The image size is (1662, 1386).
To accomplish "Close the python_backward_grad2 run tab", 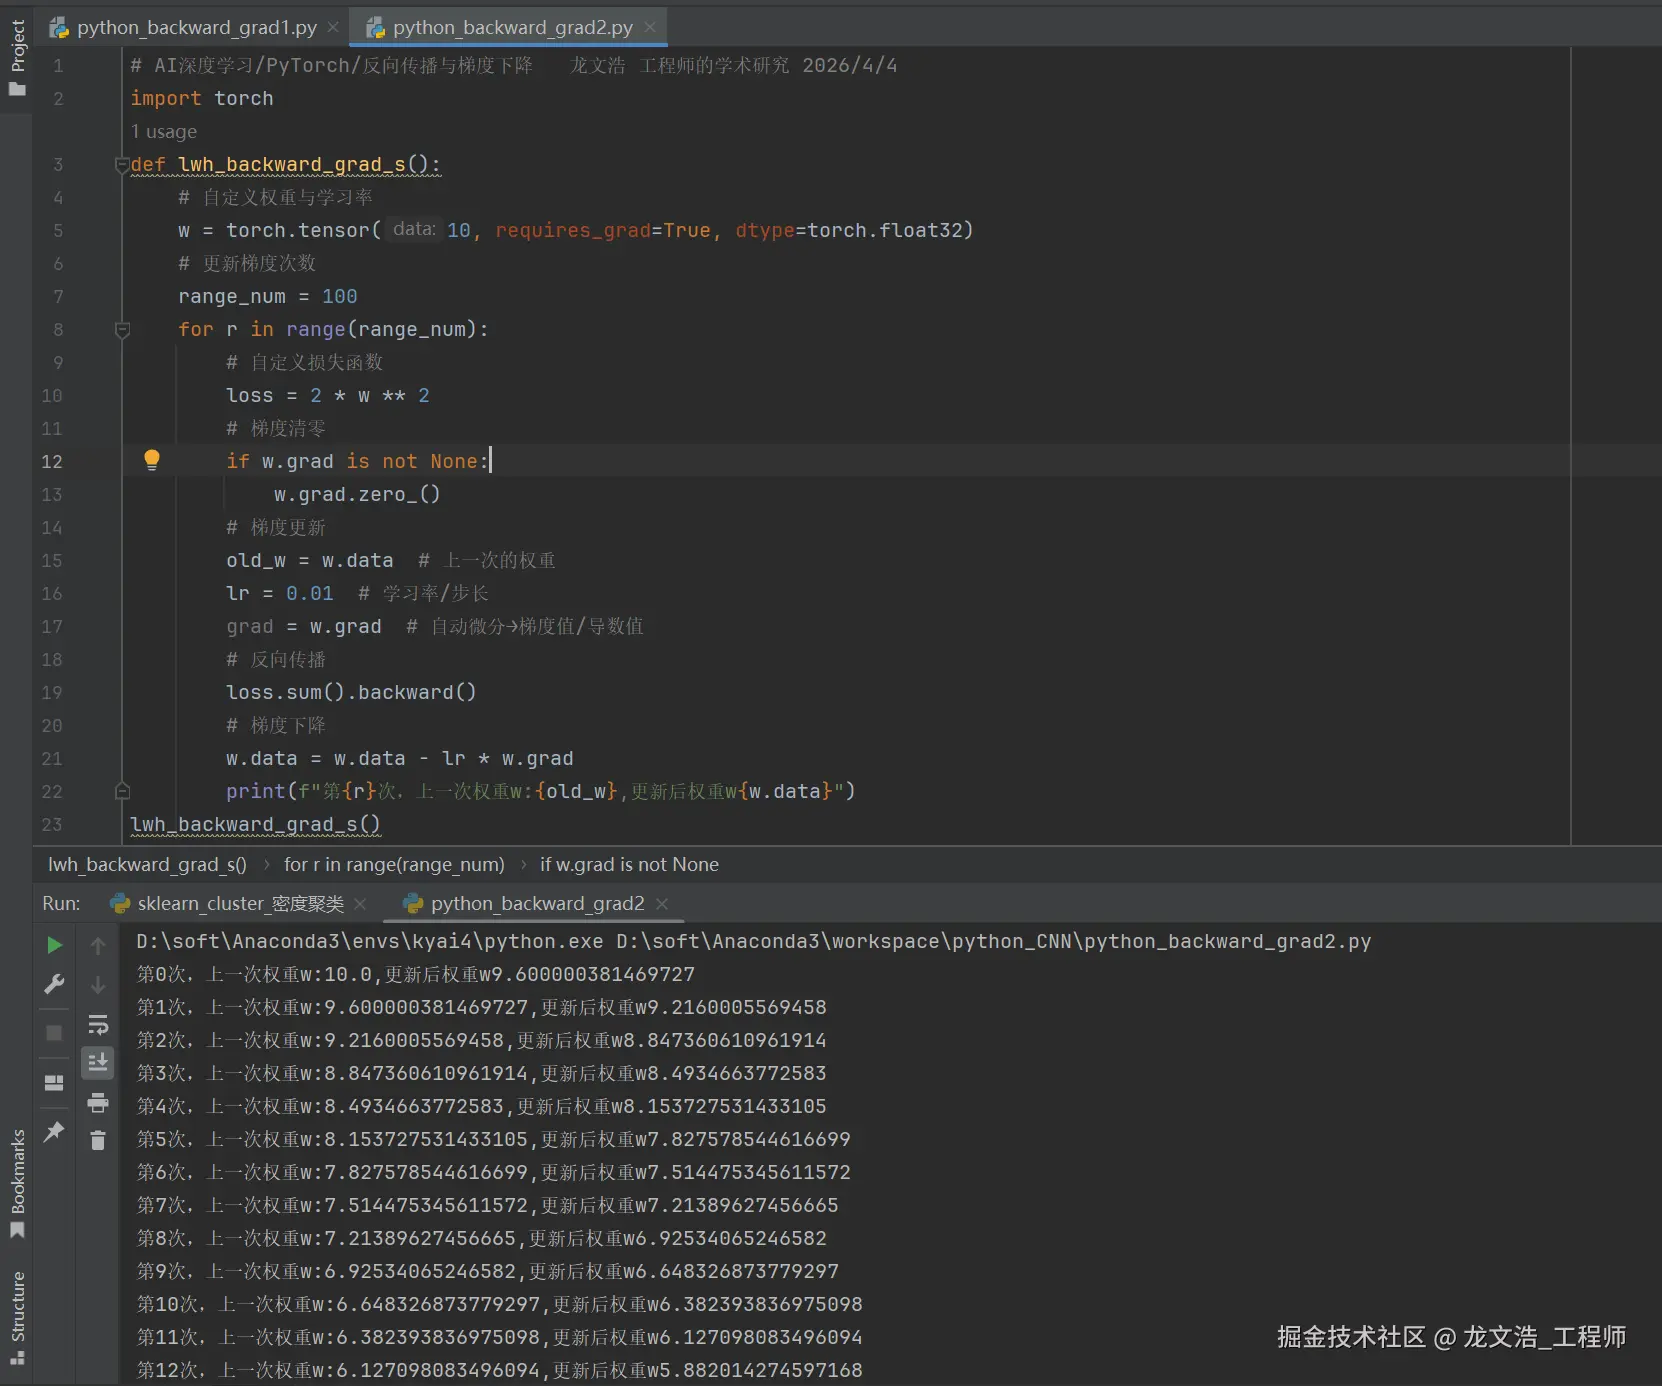I will coord(661,904).
